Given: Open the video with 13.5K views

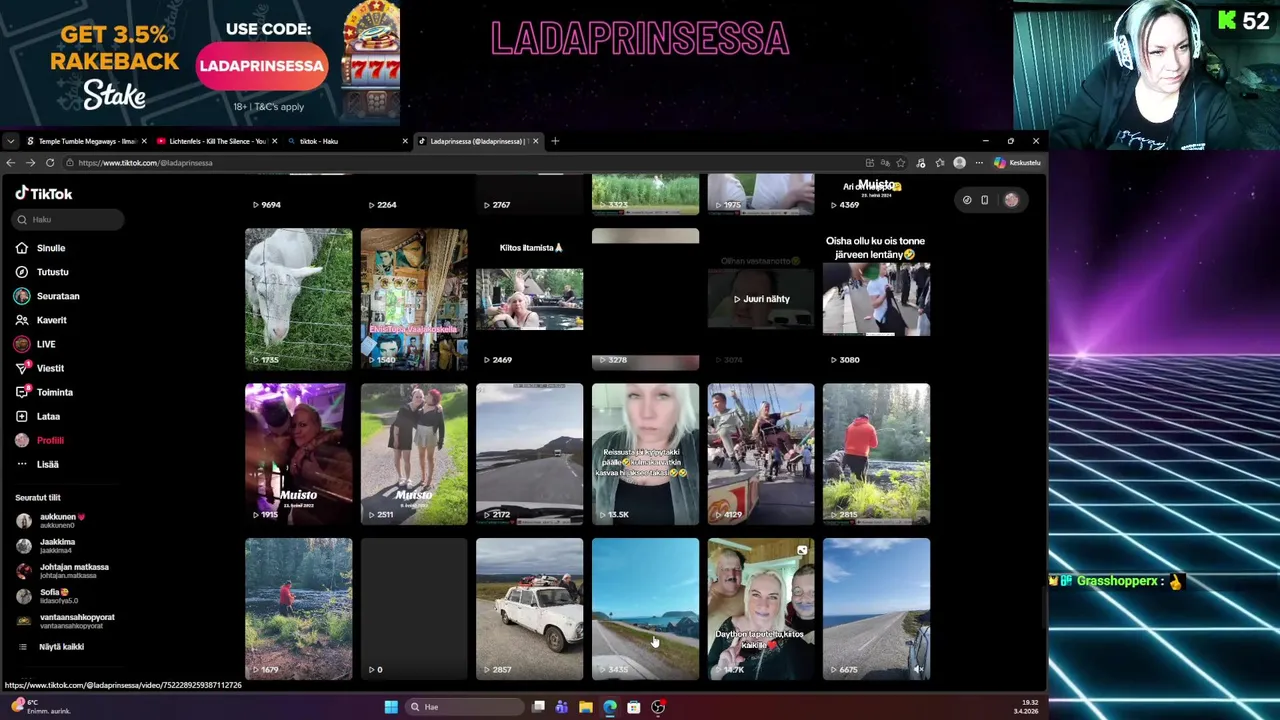Looking at the screenshot, I should tap(645, 454).
